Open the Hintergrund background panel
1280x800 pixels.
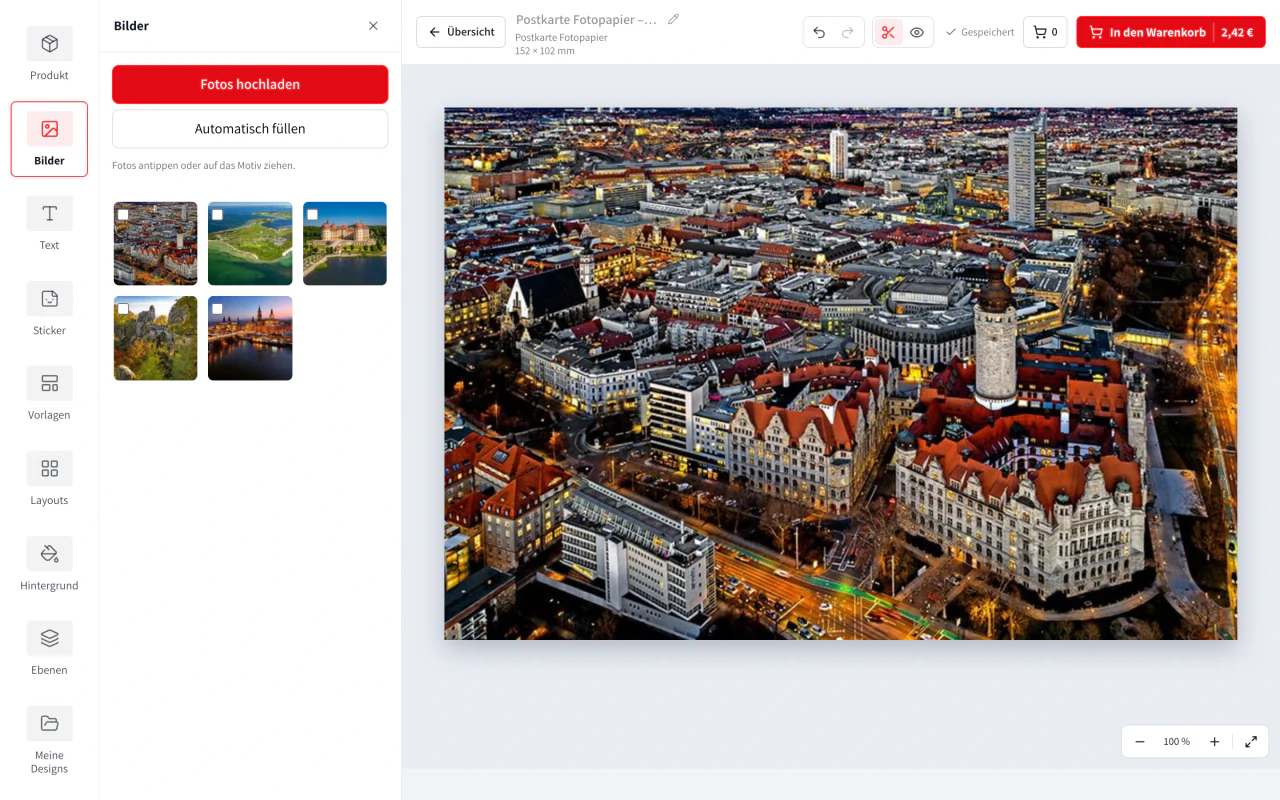[49, 565]
